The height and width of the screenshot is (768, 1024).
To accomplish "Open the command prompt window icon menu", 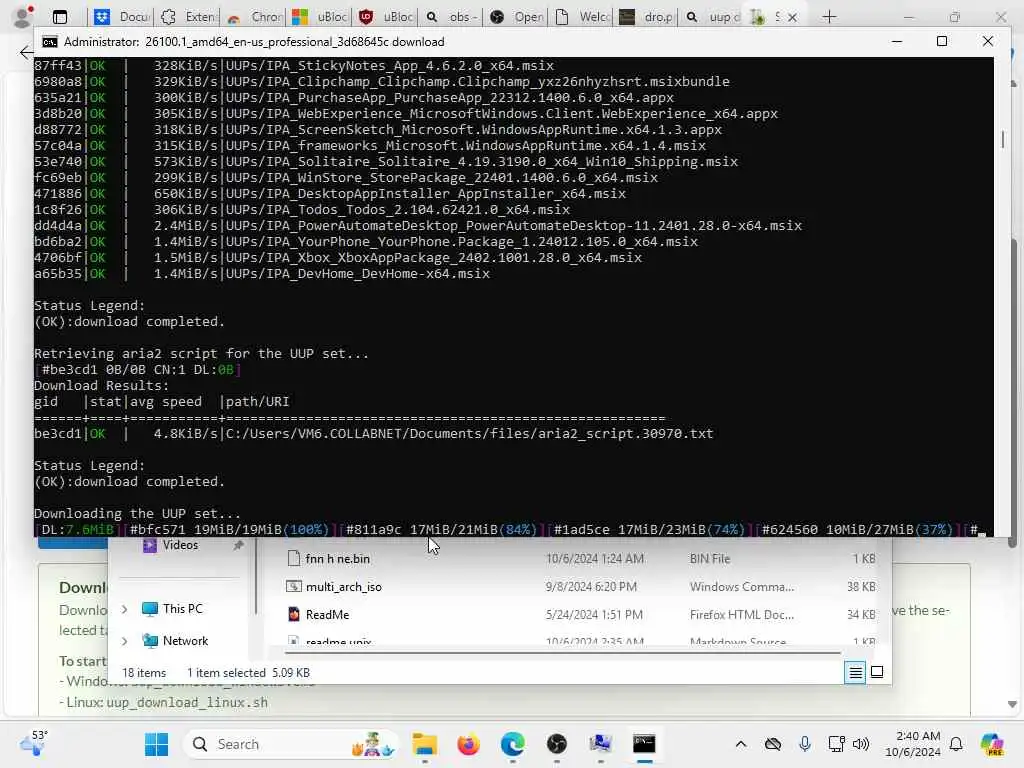I will click(50, 42).
